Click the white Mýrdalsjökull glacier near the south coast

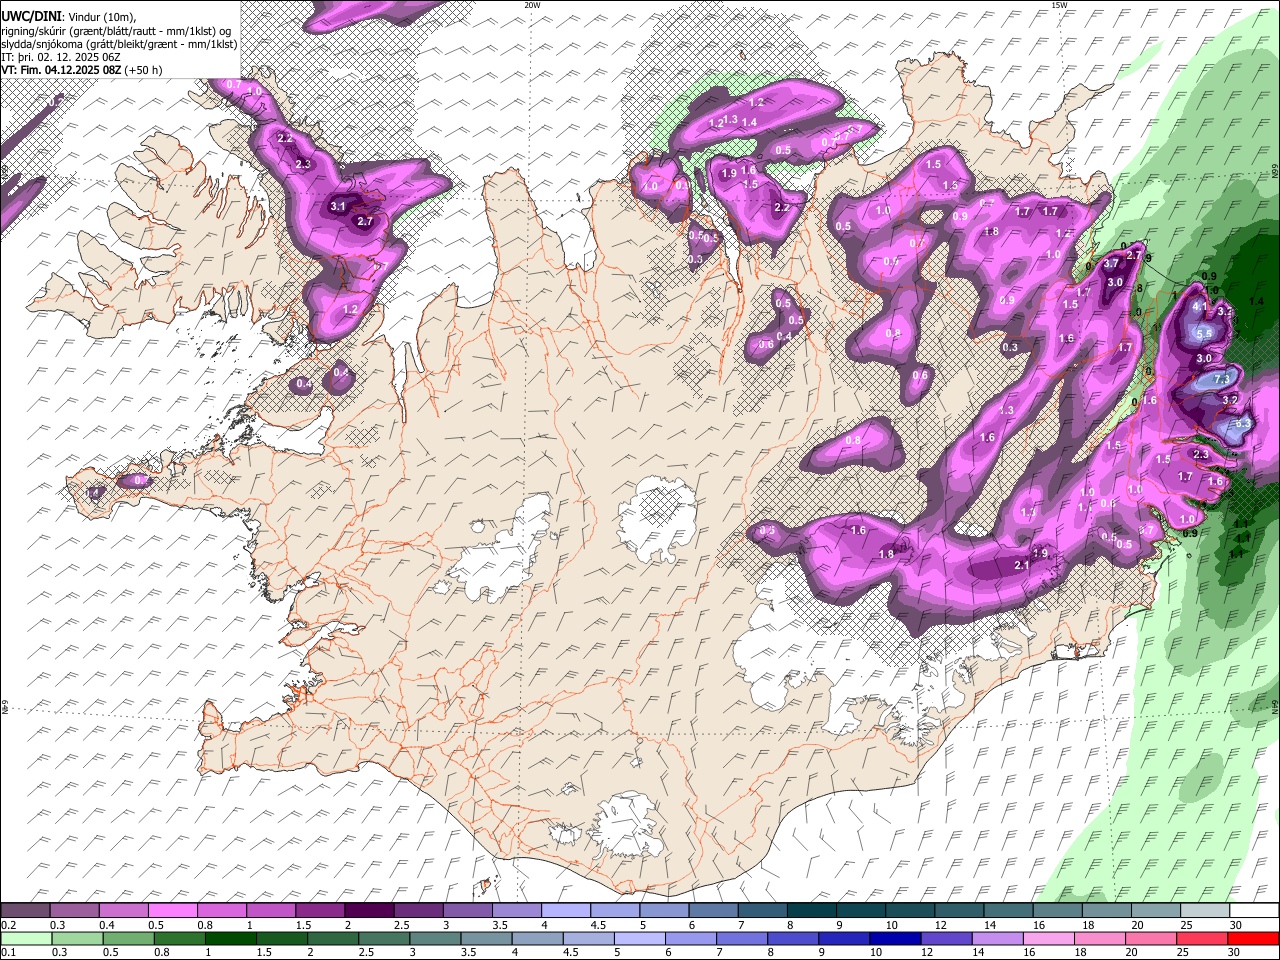[628, 826]
